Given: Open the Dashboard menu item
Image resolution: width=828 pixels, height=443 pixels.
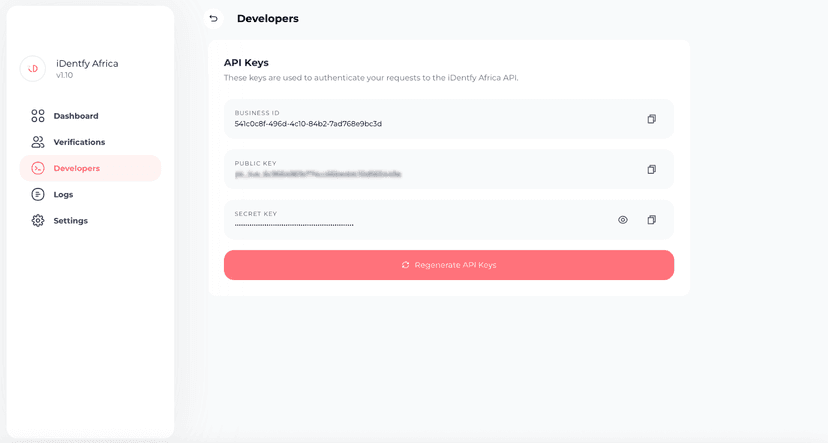Looking at the screenshot, I should coord(76,116).
